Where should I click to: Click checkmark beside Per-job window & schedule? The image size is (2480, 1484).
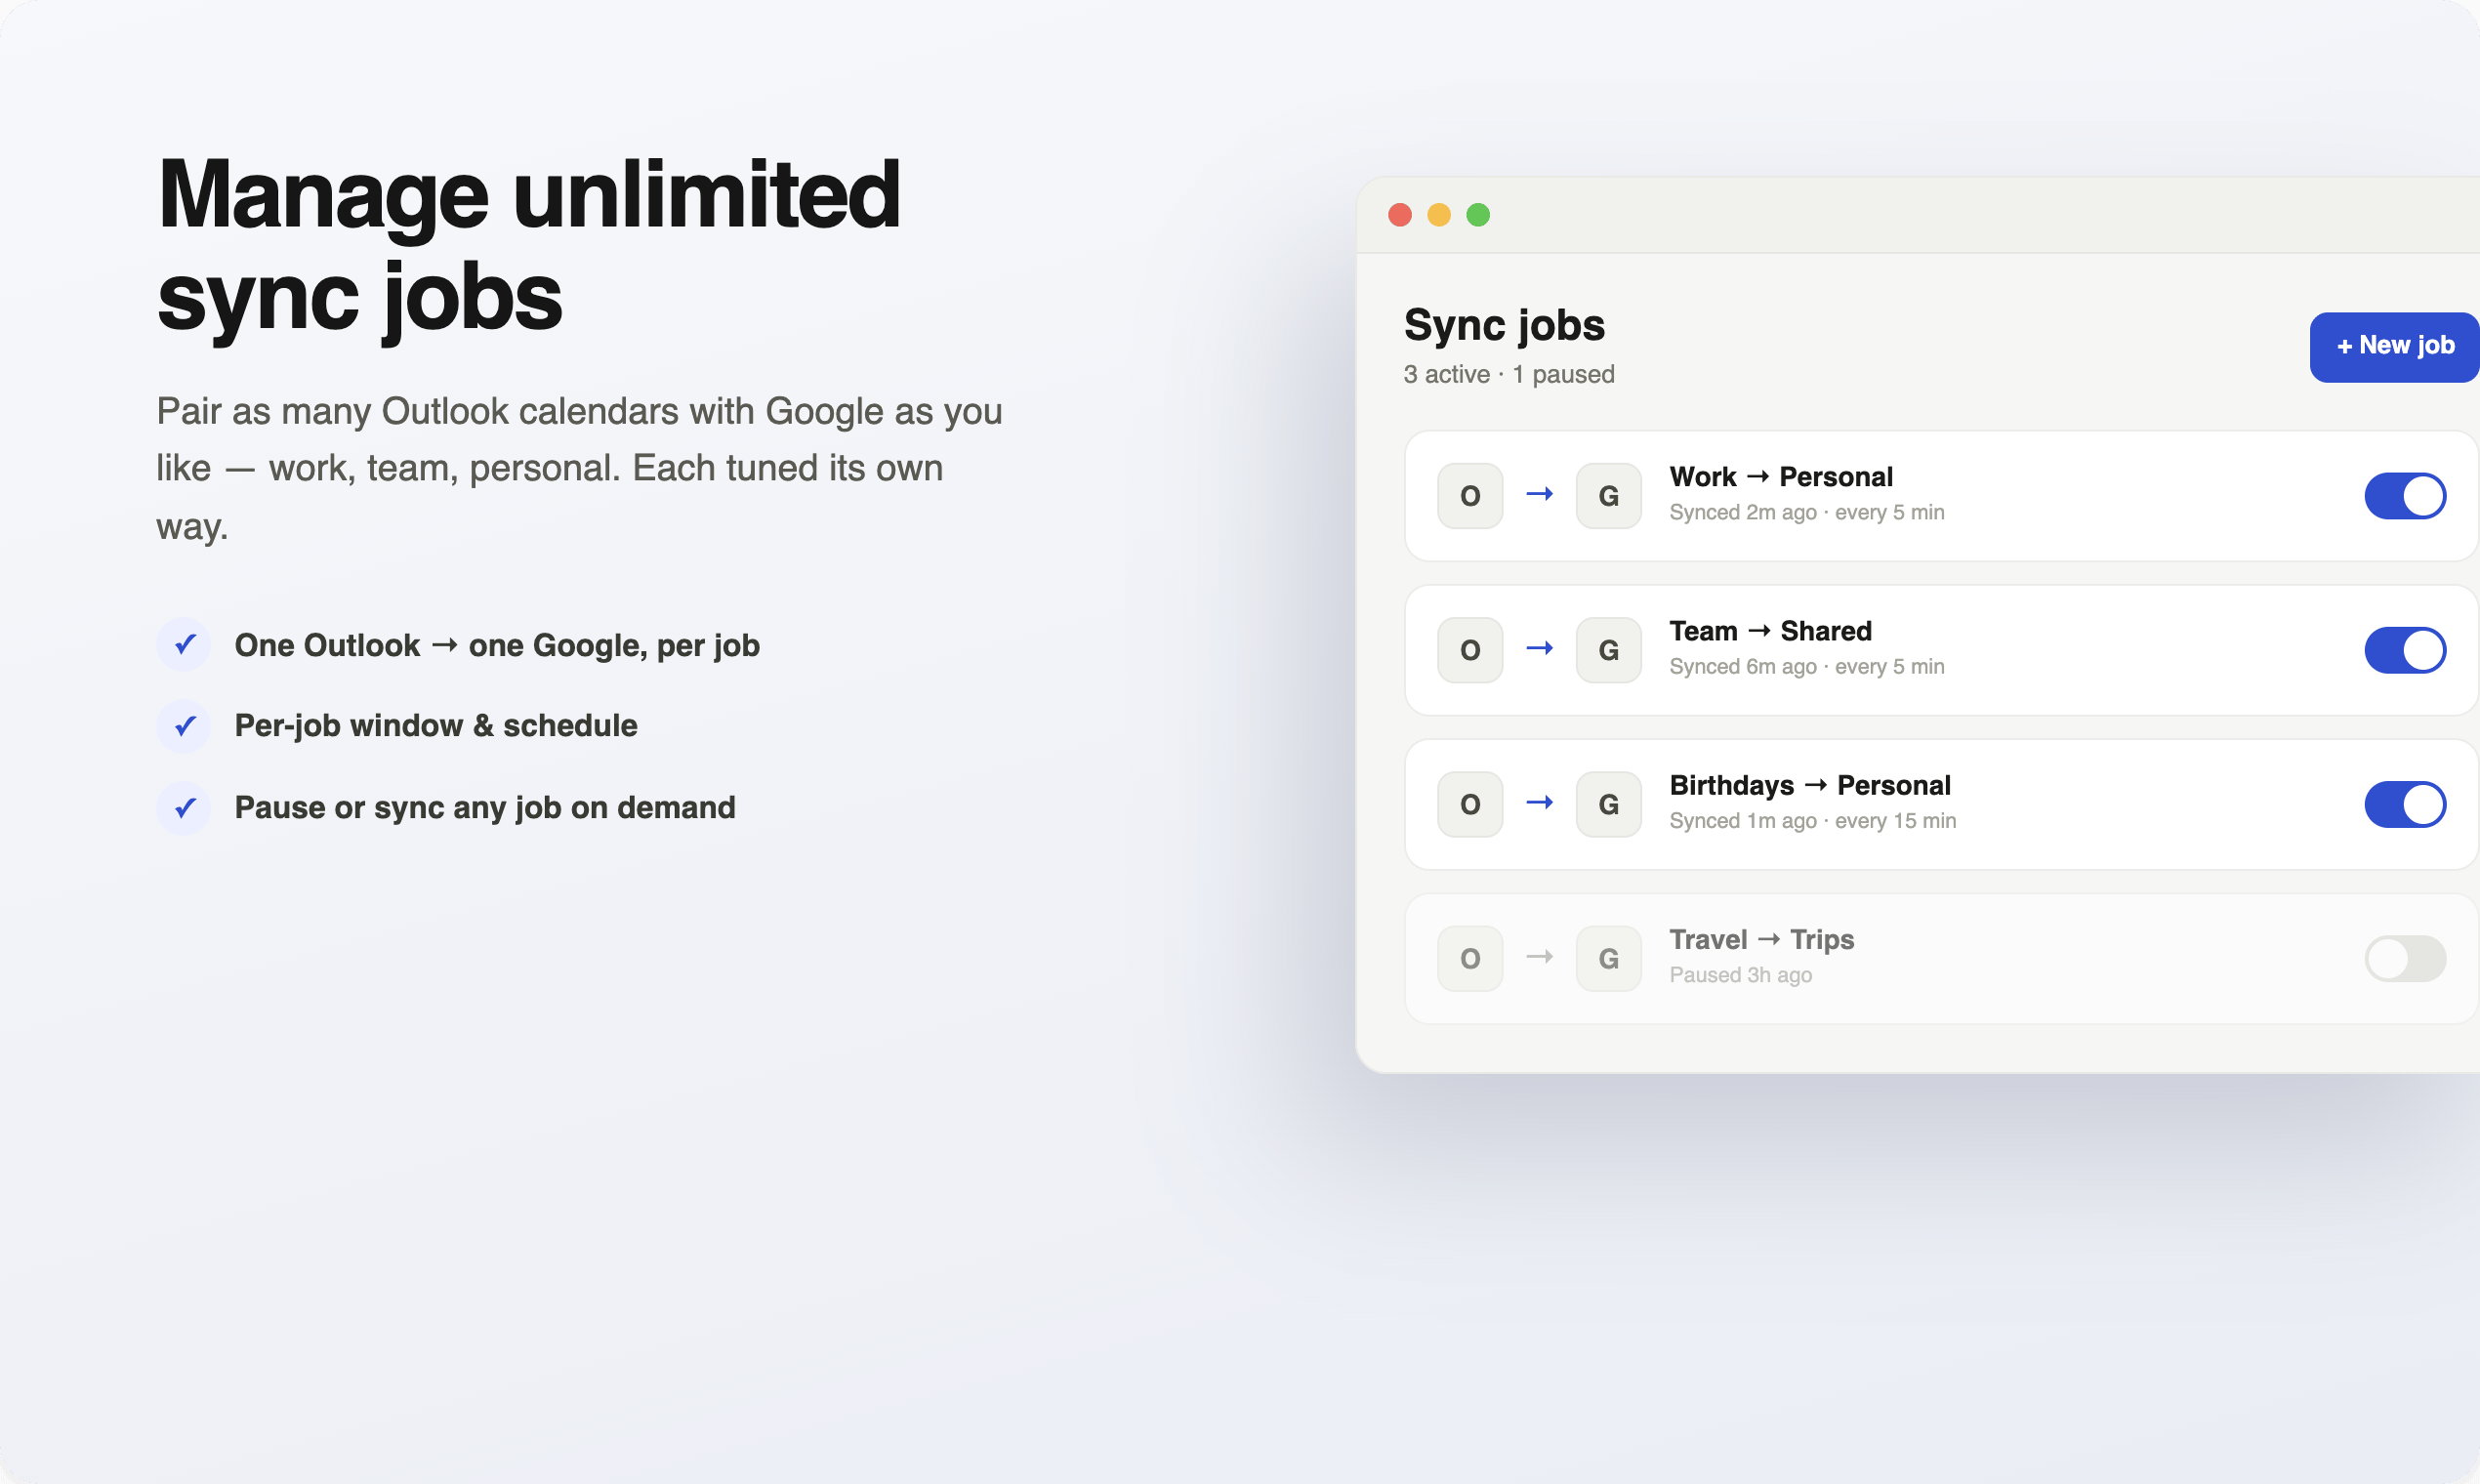(184, 726)
